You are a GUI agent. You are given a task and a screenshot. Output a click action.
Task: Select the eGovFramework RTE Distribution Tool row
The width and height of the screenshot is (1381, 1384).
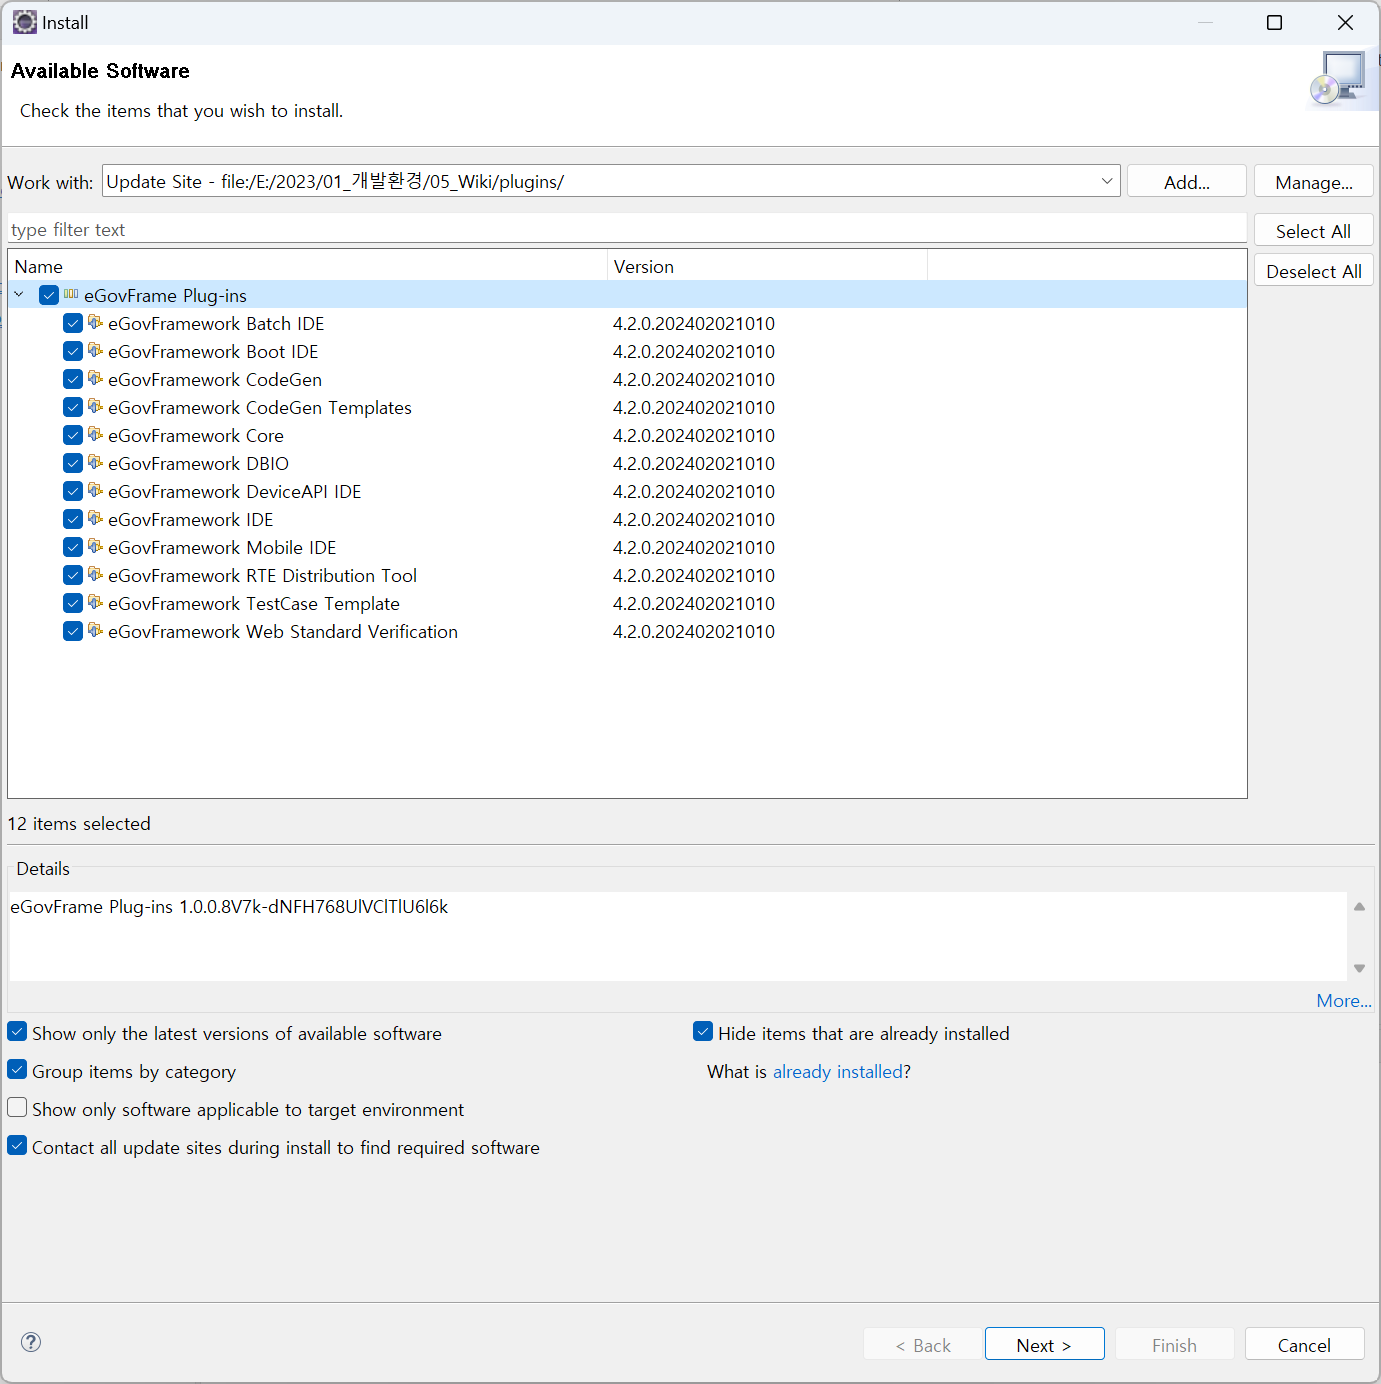click(x=262, y=576)
